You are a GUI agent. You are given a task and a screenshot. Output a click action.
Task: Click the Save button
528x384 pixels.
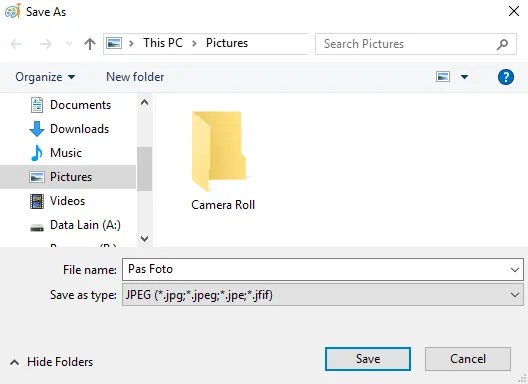coord(368,359)
